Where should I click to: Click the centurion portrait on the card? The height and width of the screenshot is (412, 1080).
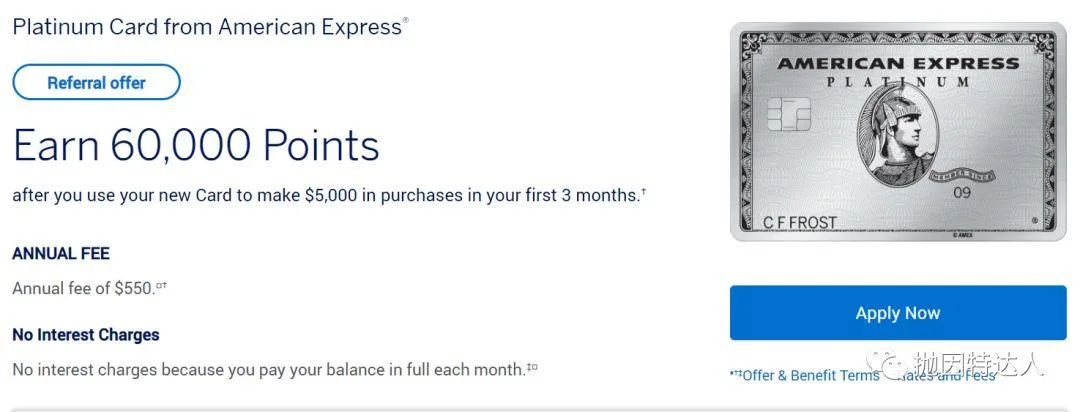click(898, 140)
